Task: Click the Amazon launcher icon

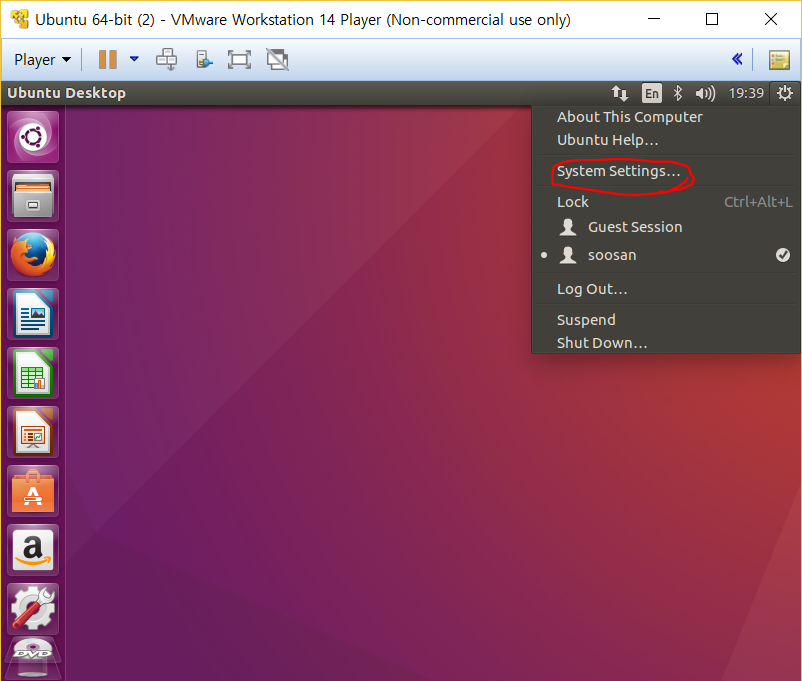Action: 34,550
